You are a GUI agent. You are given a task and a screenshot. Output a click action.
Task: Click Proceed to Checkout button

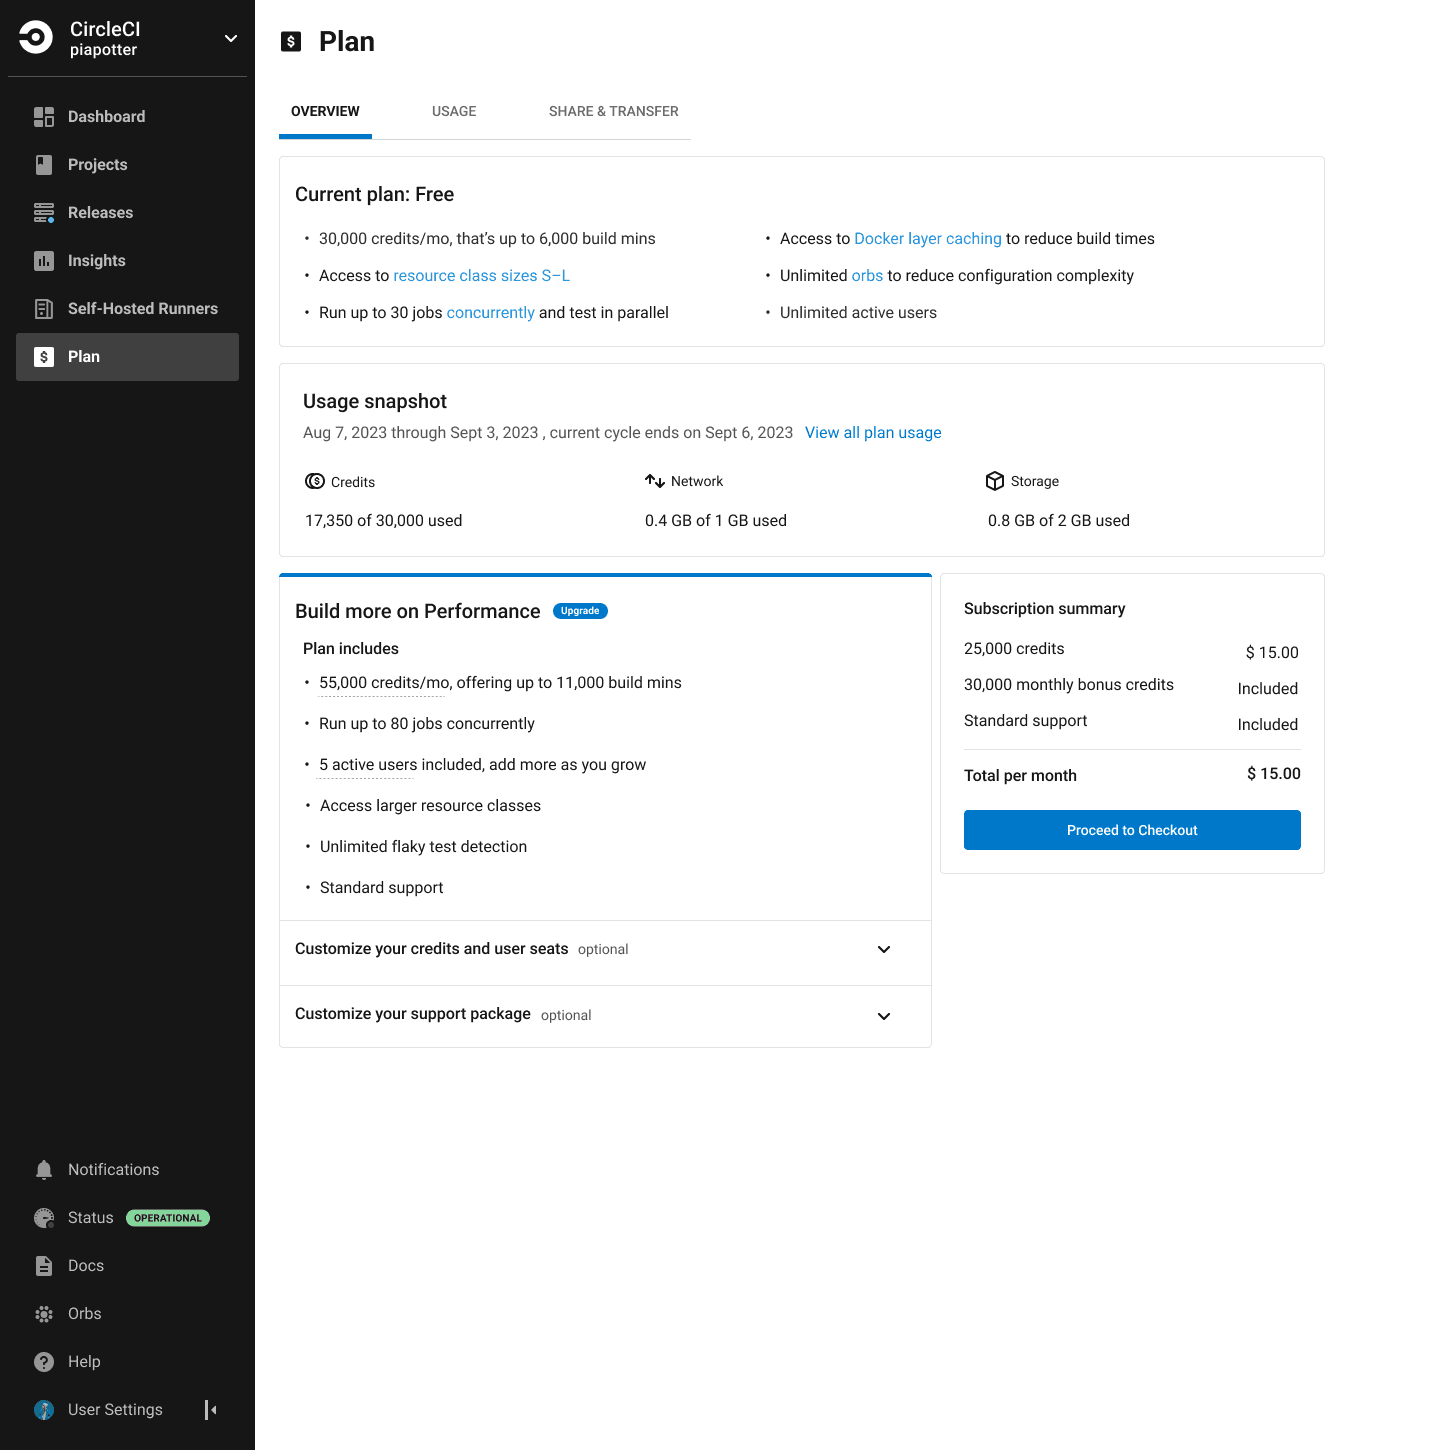(x=1132, y=830)
